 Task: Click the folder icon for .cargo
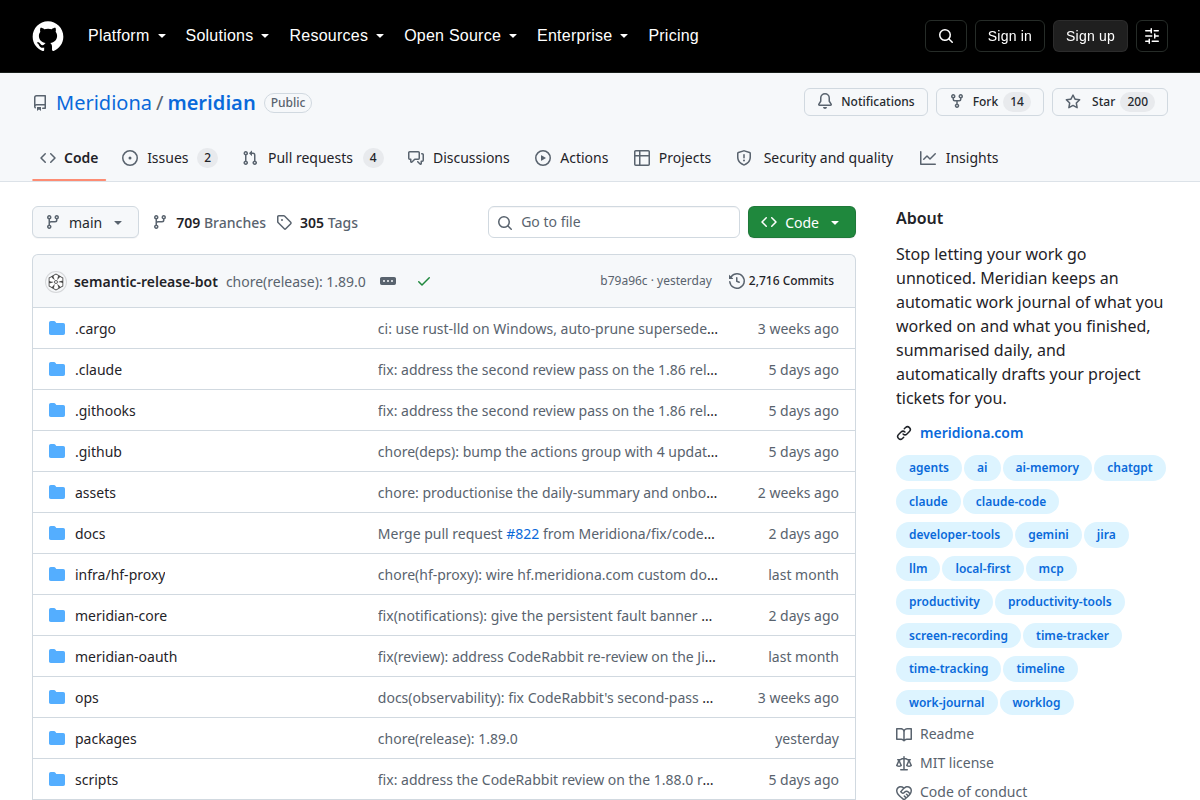tap(57, 329)
